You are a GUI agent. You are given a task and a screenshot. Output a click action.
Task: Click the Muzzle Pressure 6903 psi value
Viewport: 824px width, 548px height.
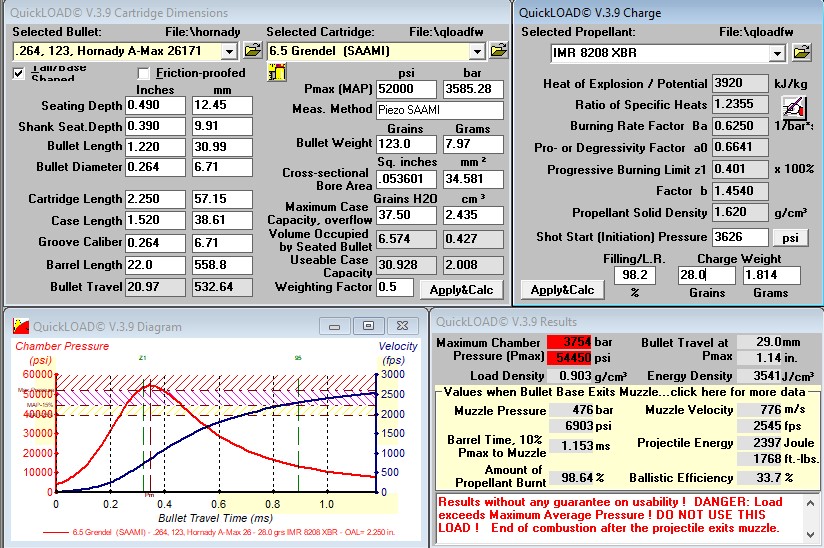coord(572,426)
